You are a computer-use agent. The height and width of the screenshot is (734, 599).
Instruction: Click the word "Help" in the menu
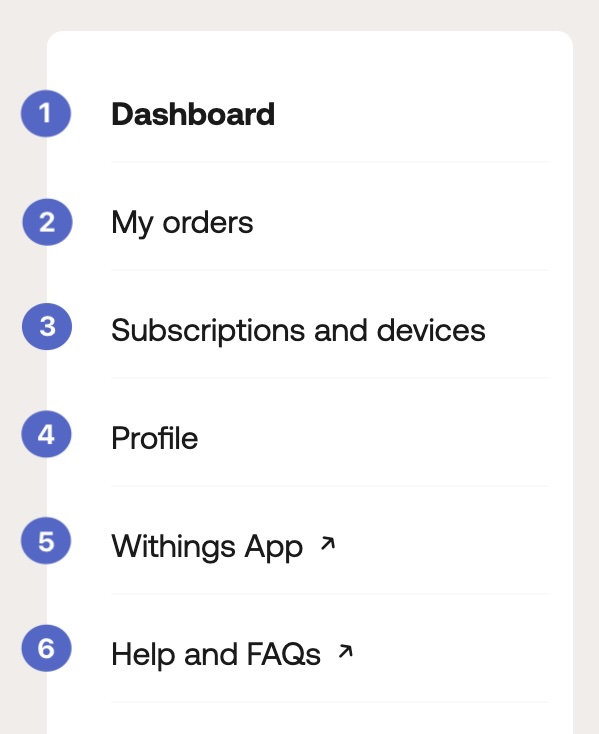click(143, 654)
